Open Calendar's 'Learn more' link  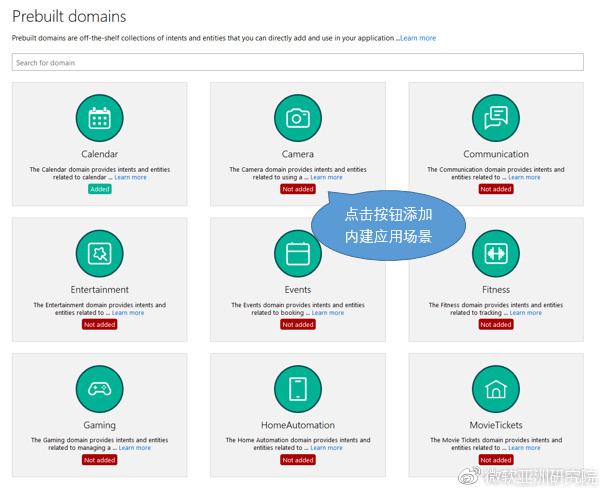130,178
